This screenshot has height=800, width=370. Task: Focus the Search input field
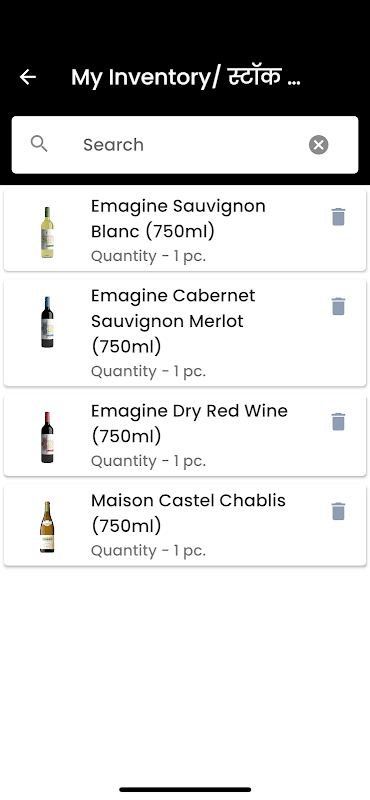pyautogui.click(x=185, y=145)
